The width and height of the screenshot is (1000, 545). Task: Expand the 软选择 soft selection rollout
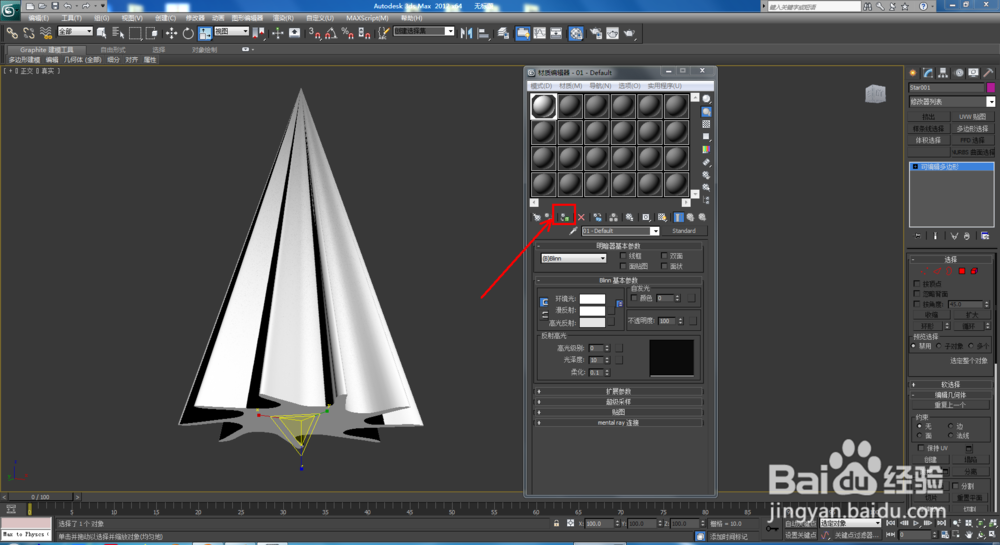[950, 384]
